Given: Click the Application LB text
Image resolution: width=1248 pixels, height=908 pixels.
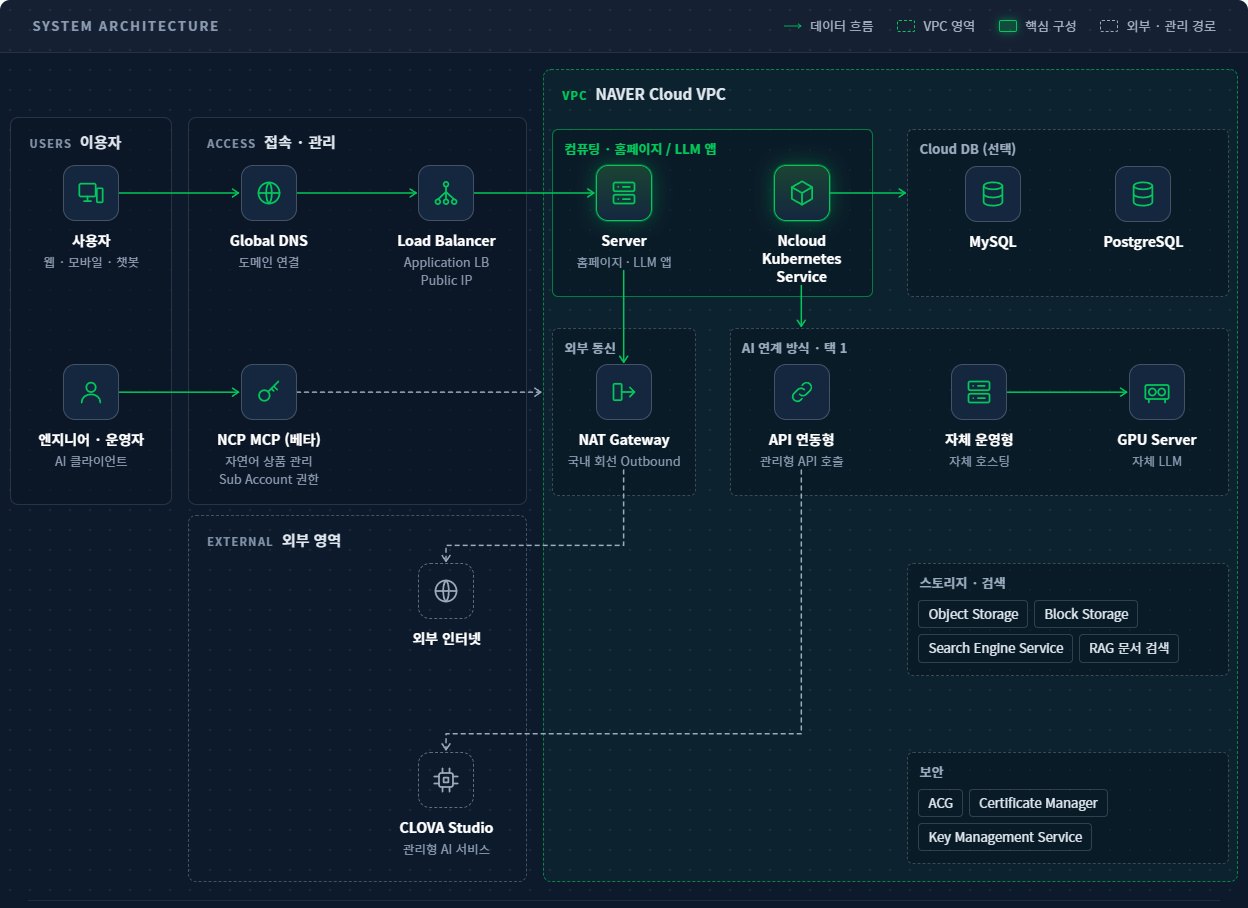Looking at the screenshot, I should (446, 263).
